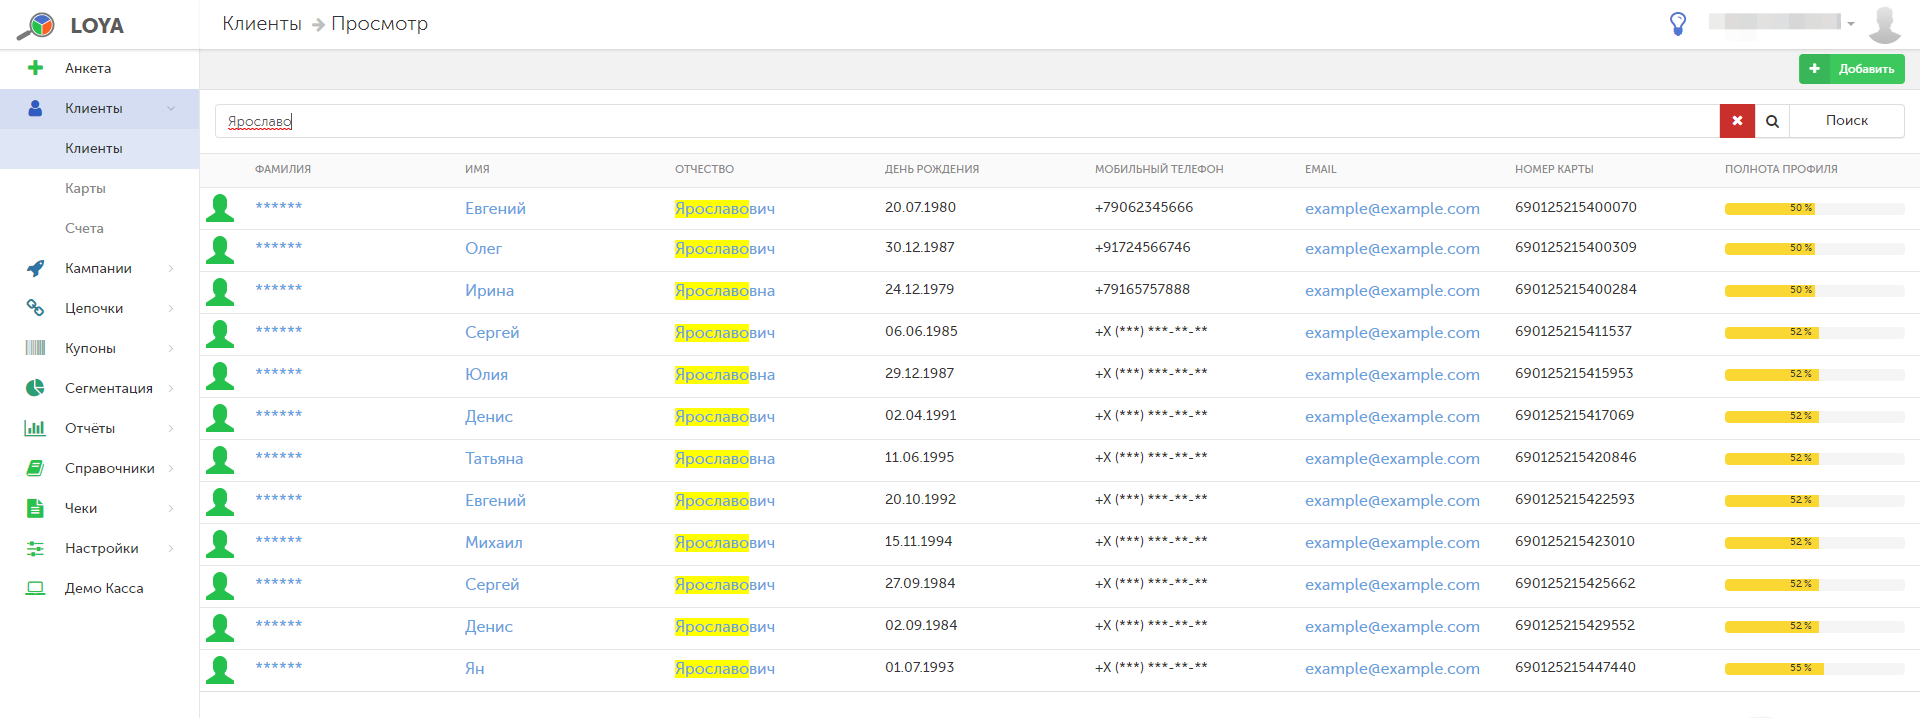Click the Купоны barcode icon

(x=35, y=348)
